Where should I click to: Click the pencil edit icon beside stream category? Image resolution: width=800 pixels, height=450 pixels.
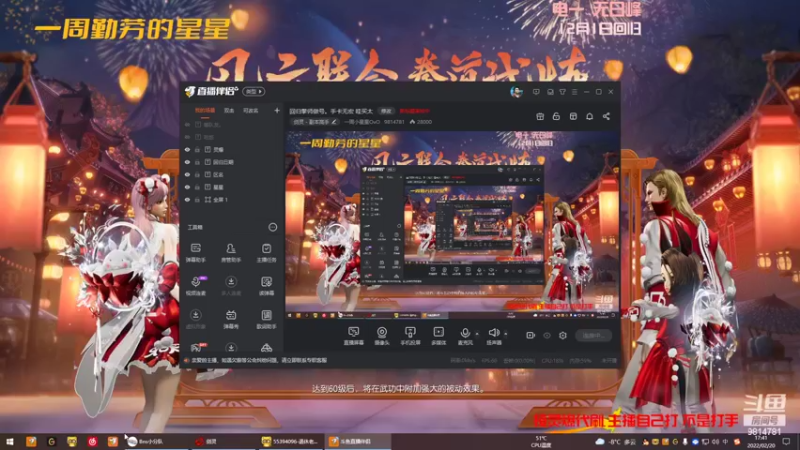[x=334, y=122]
